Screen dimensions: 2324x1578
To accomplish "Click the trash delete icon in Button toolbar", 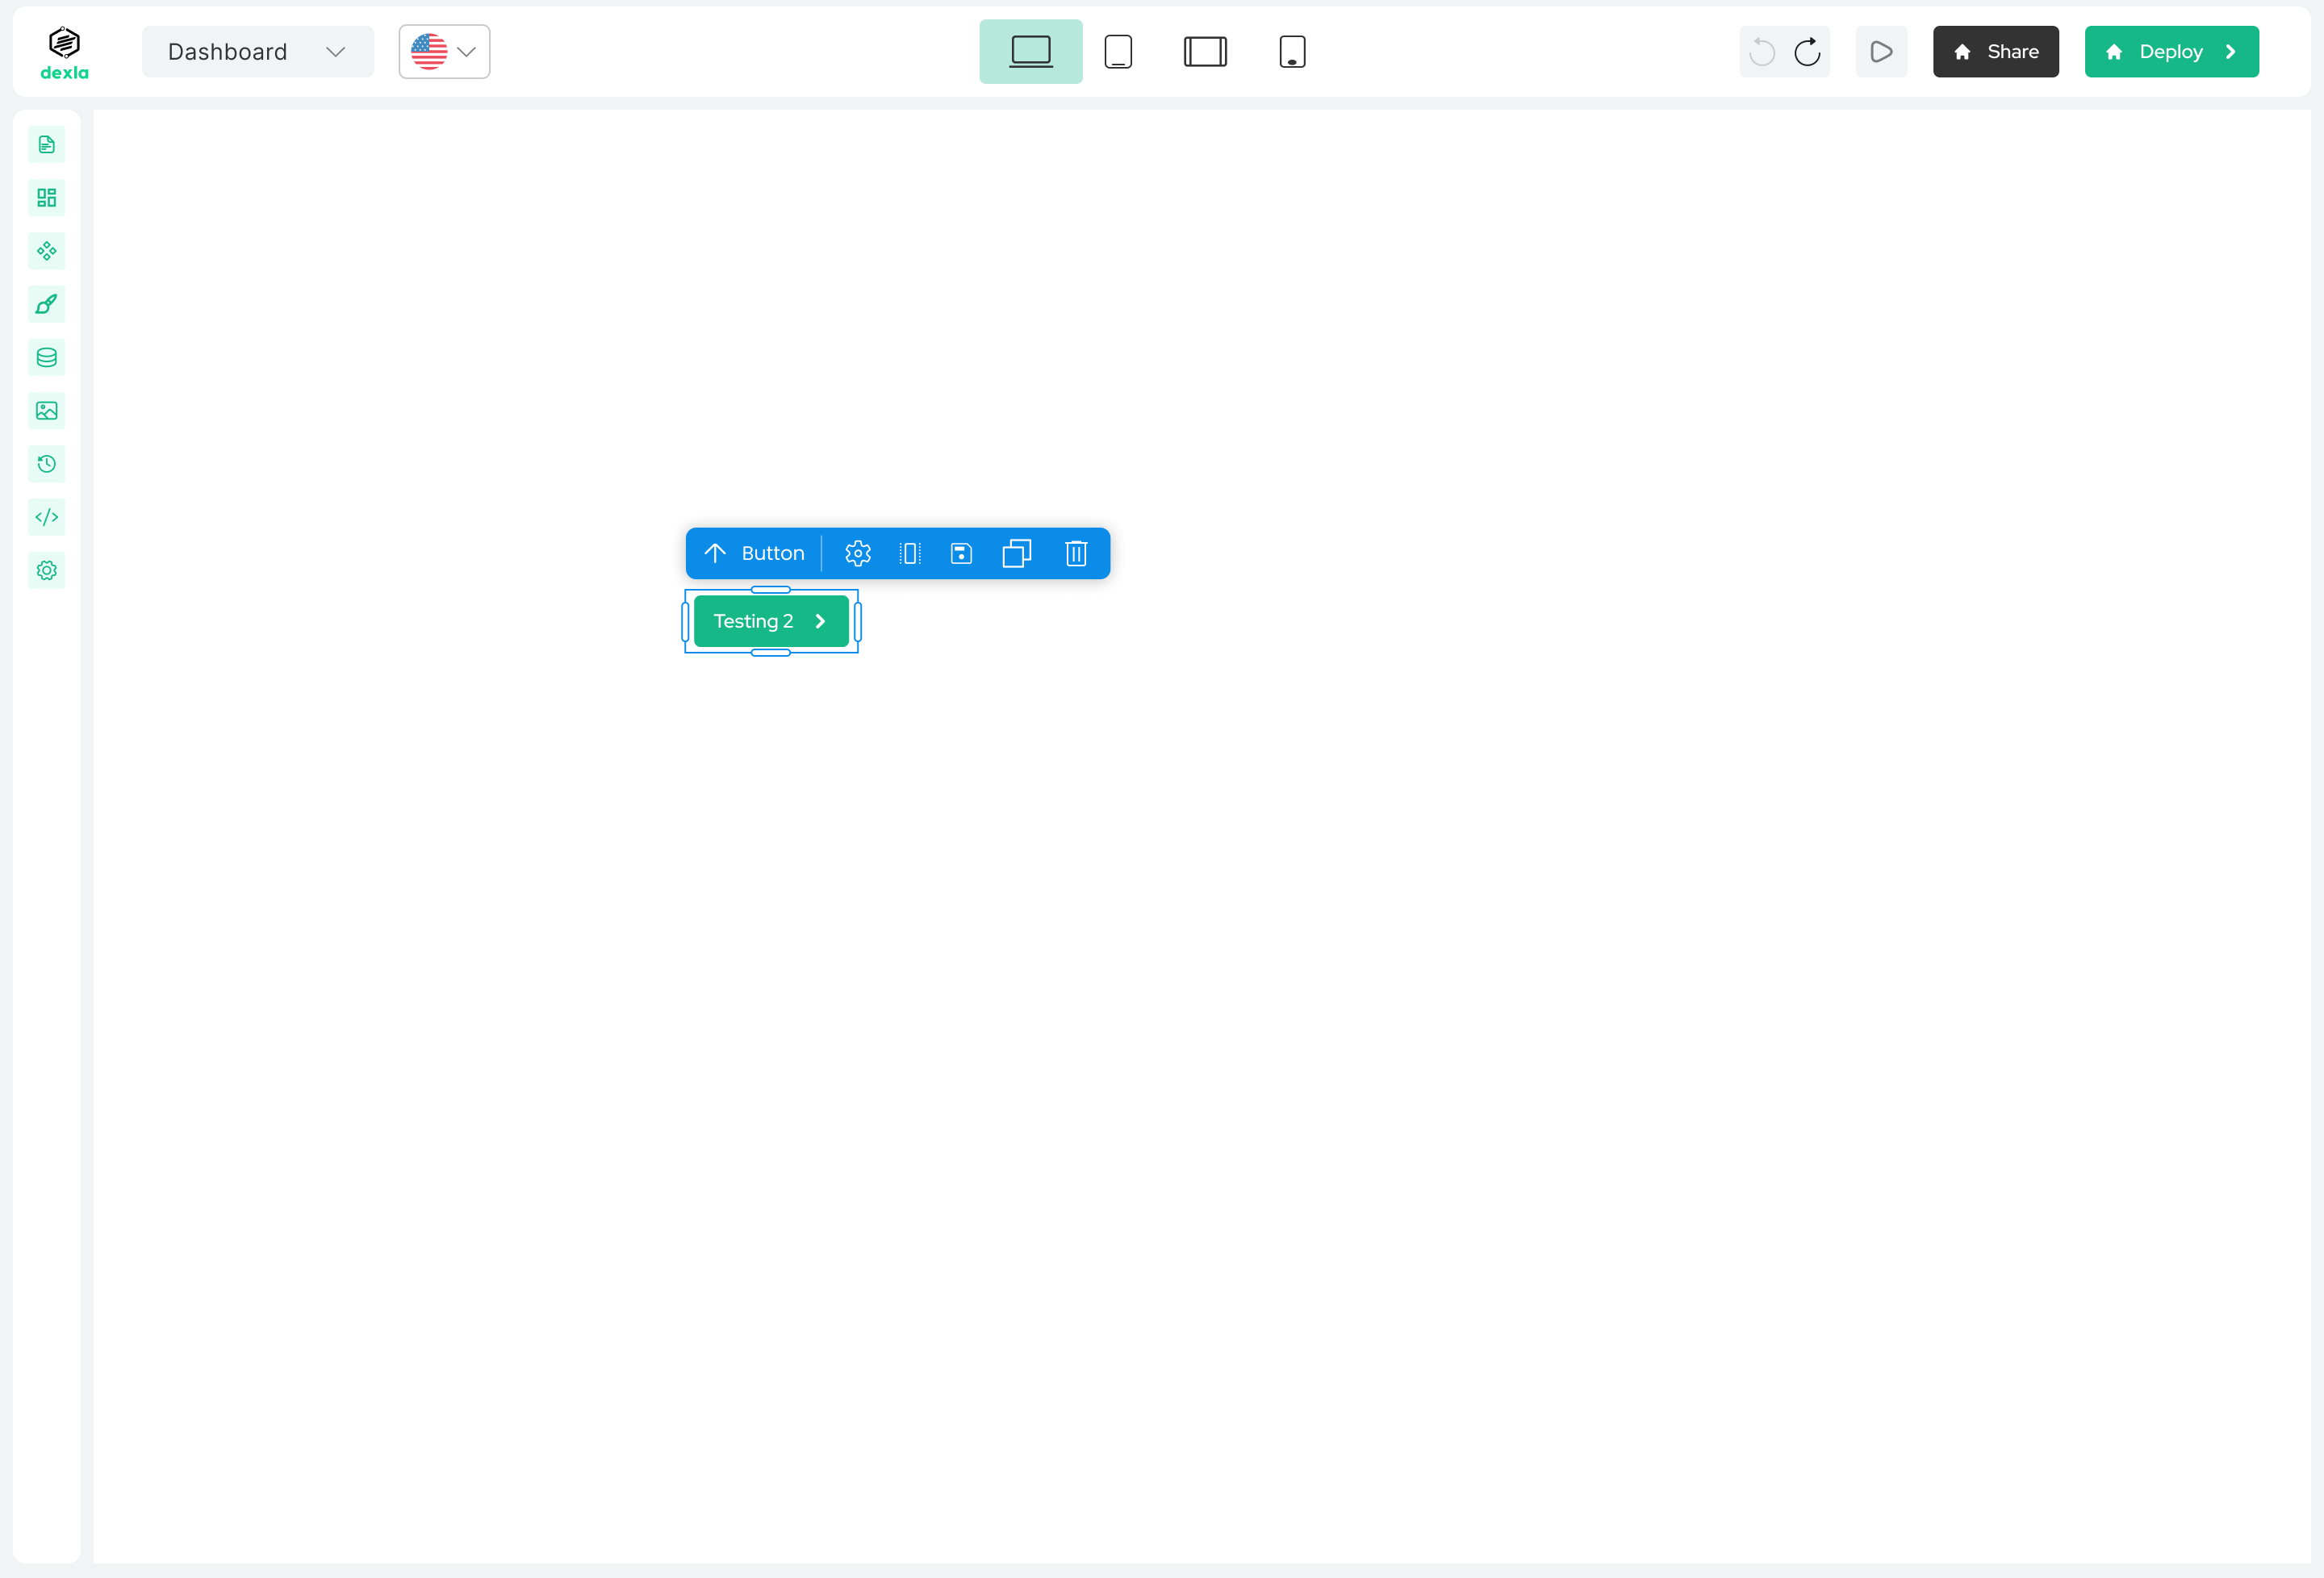I will point(1076,553).
